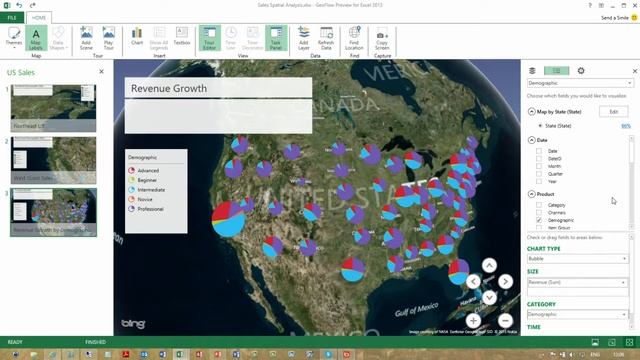Click the field list vertical scrollbar
The height and width of the screenshot is (360, 640).
pos(631,182)
